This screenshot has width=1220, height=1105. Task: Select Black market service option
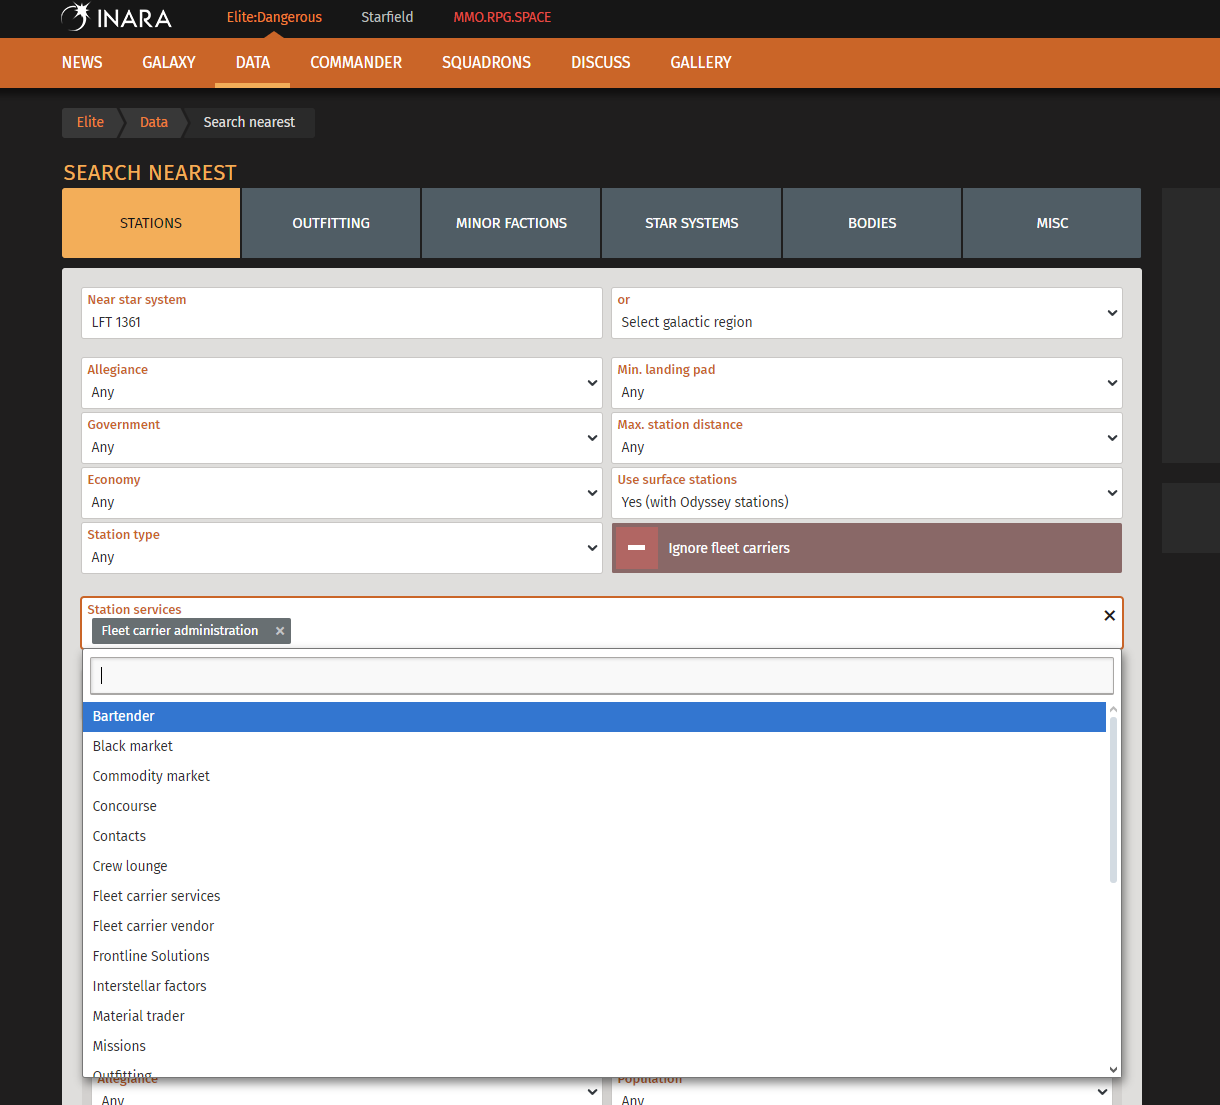click(594, 746)
